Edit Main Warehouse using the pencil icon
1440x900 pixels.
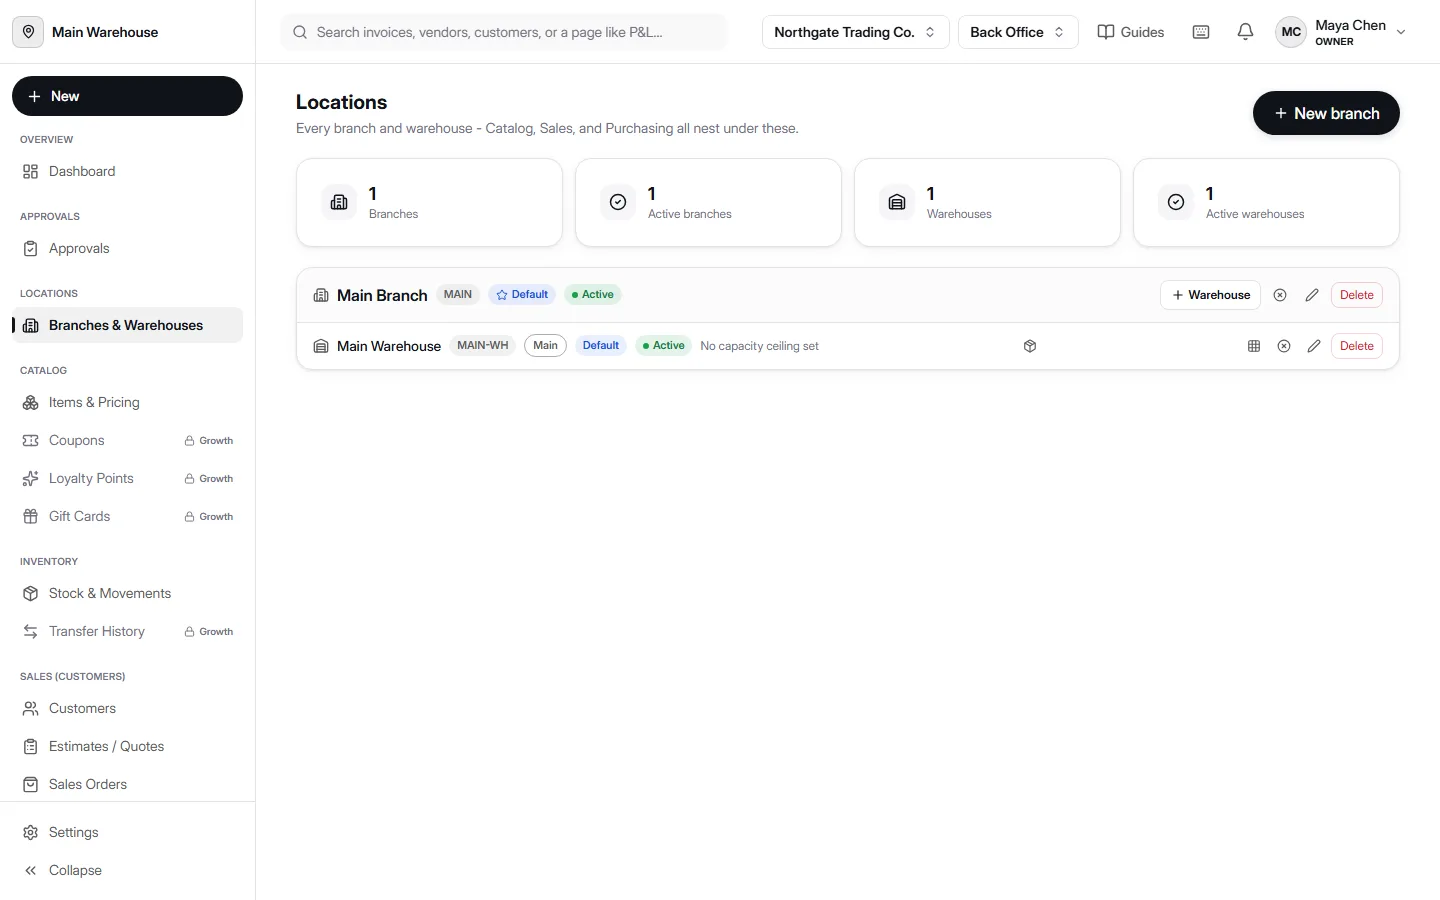point(1314,346)
